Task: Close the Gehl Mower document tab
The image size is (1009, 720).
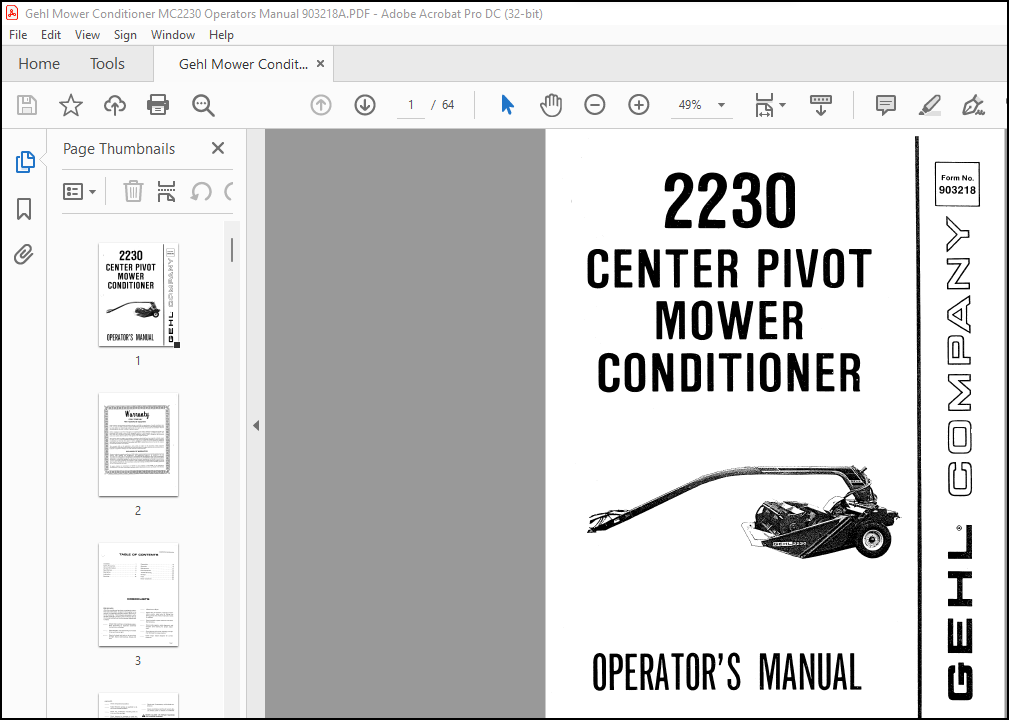Action: (x=320, y=64)
